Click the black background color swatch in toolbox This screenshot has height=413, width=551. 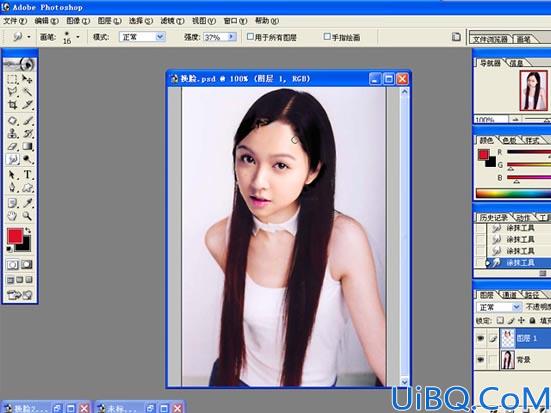(26, 246)
